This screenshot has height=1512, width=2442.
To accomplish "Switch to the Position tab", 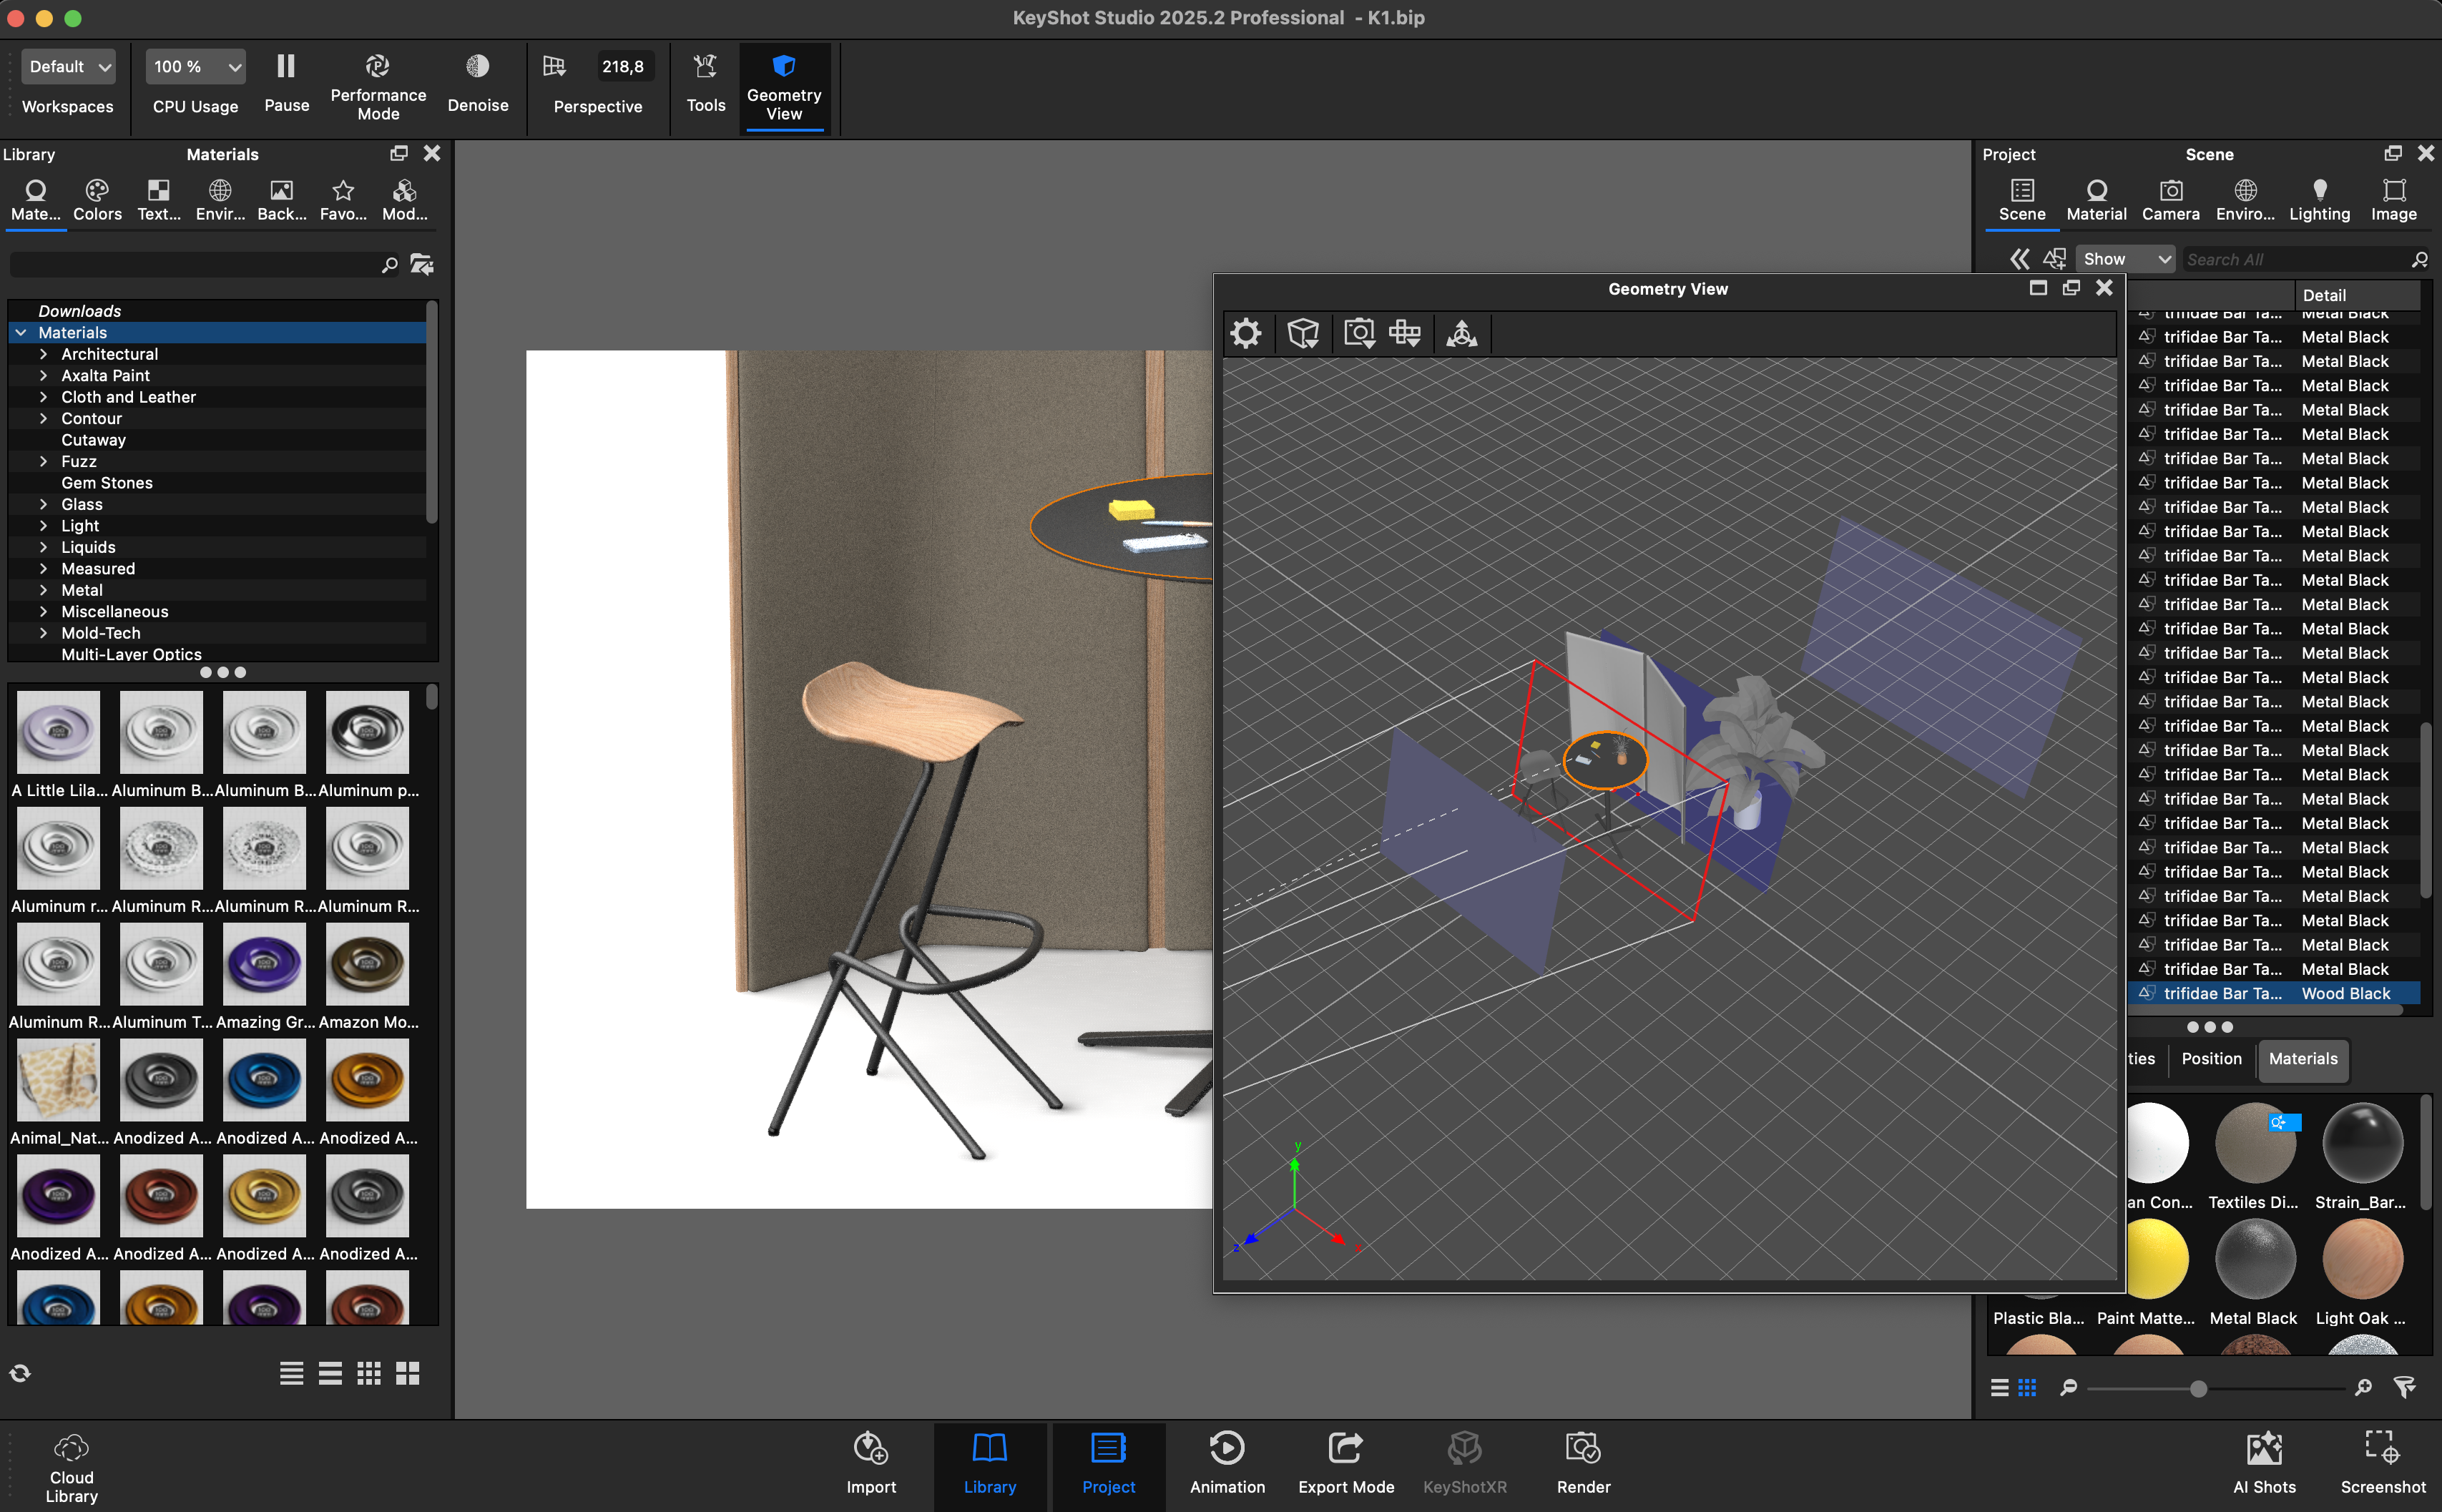I will click(x=2211, y=1059).
